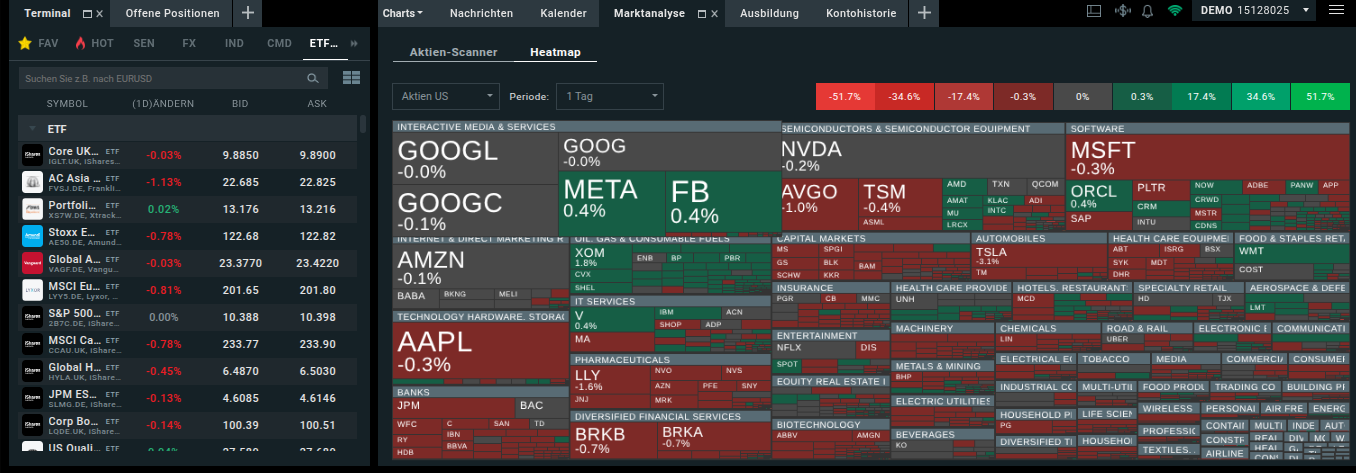Select the GOOGL heatmap tile

(475, 158)
